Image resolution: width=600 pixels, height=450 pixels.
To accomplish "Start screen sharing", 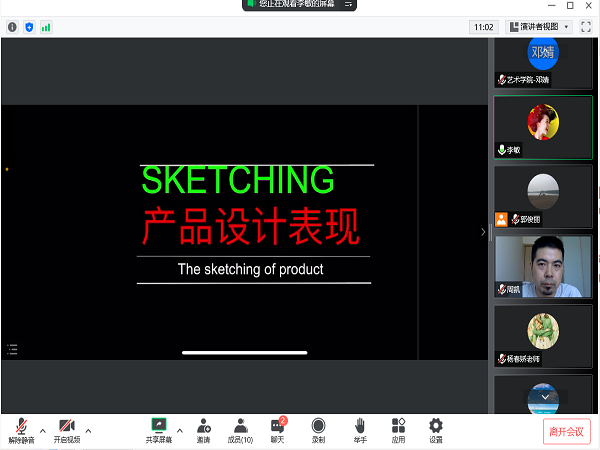I will pos(159,431).
